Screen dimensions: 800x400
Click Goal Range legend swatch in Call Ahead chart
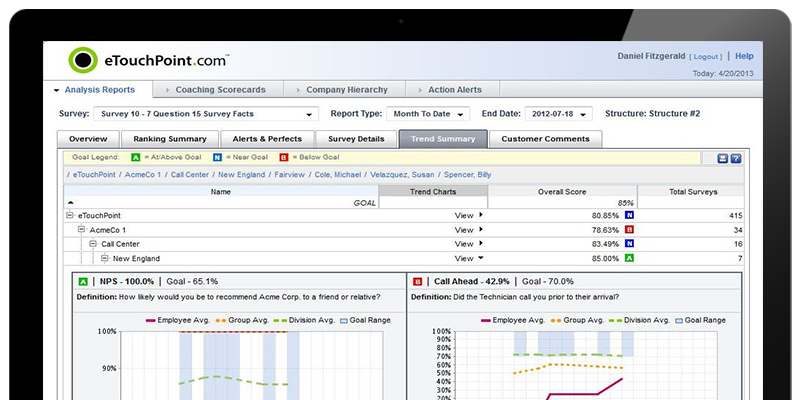(679, 320)
